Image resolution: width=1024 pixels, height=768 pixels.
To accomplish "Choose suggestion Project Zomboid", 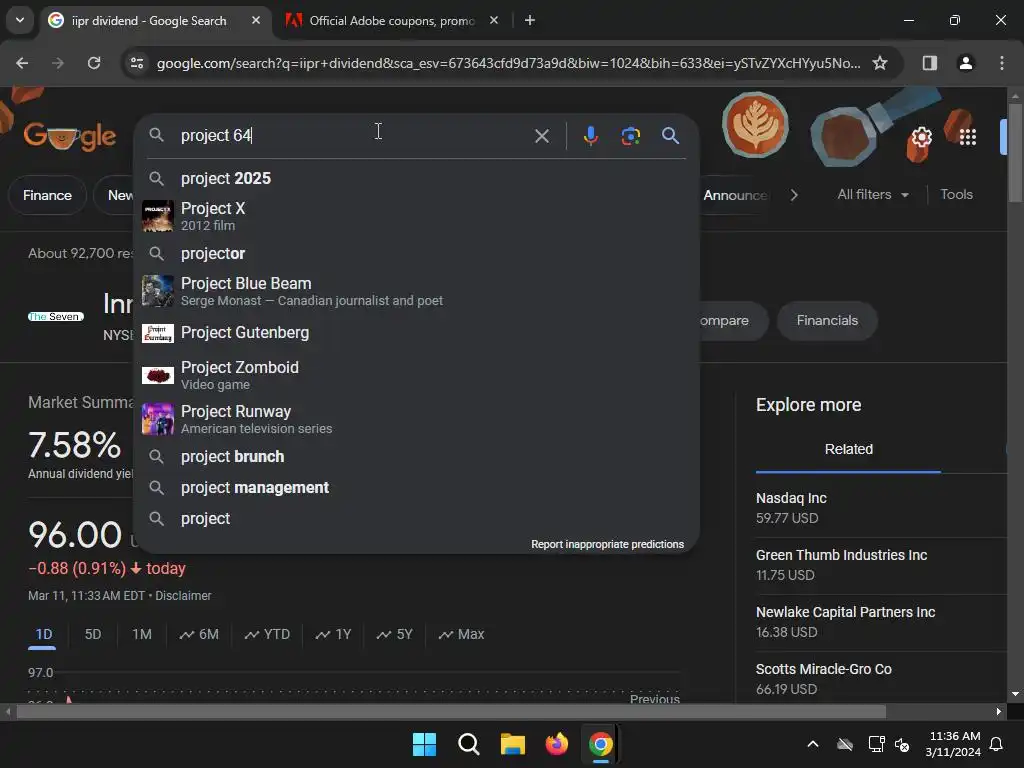I will coord(416,375).
